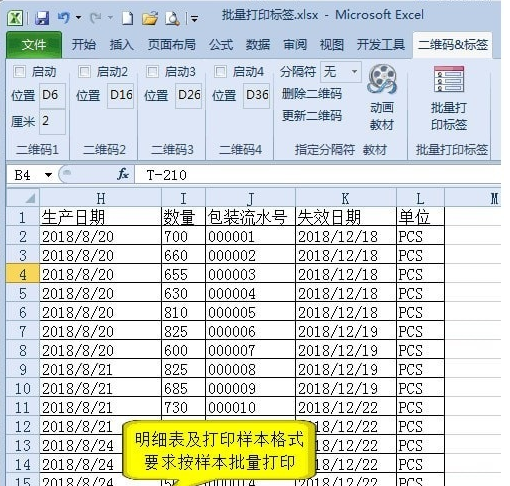Open the 审阅 tab
The image size is (510, 486).
pyautogui.click(x=295, y=44)
